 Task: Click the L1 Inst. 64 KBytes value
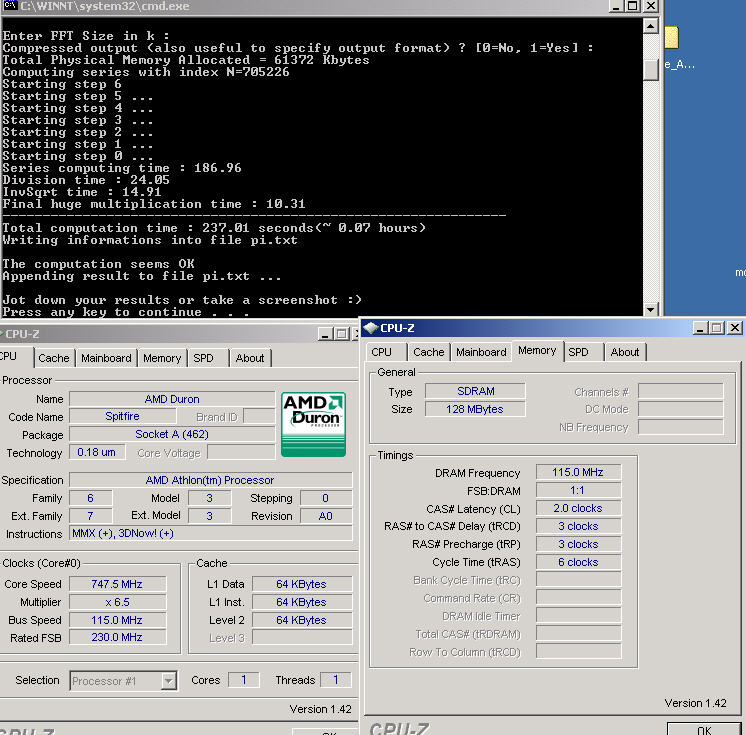click(x=302, y=602)
